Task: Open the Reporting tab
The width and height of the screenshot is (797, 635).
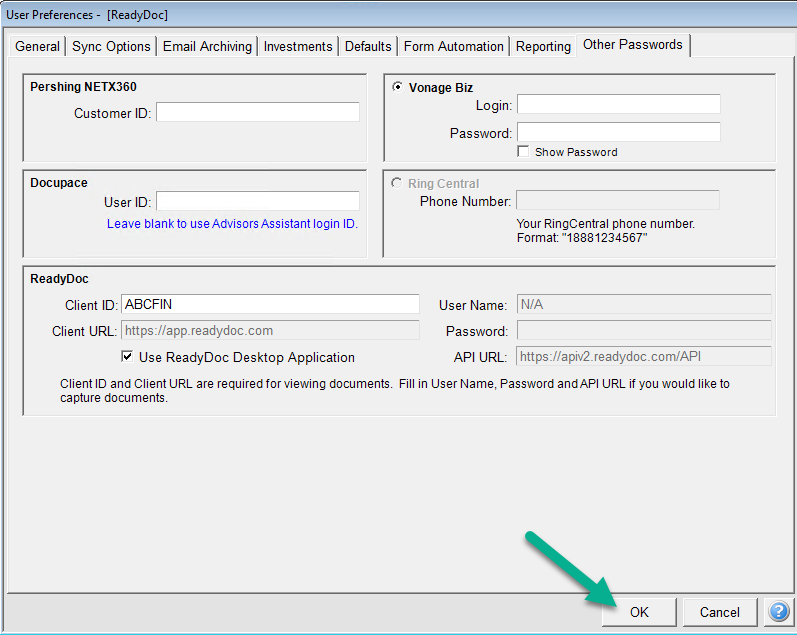Action: (543, 46)
